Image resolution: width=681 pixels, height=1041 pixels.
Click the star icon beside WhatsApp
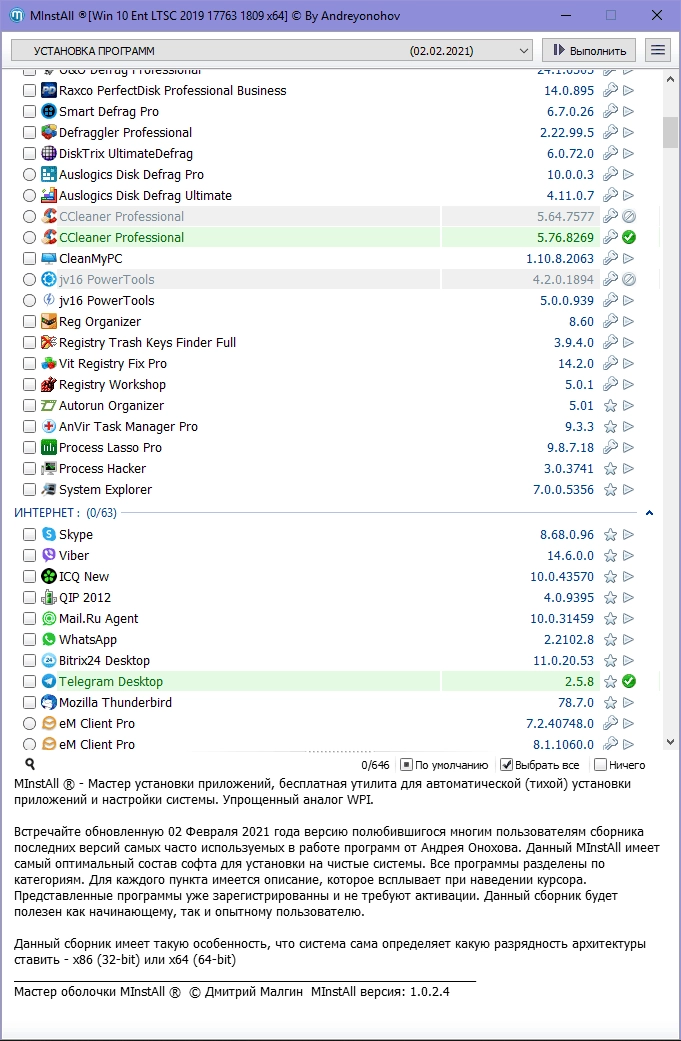point(610,640)
